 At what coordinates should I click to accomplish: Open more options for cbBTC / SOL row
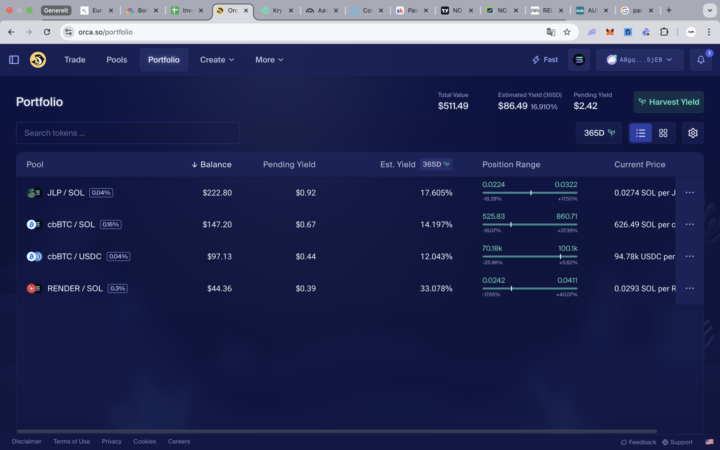689,225
